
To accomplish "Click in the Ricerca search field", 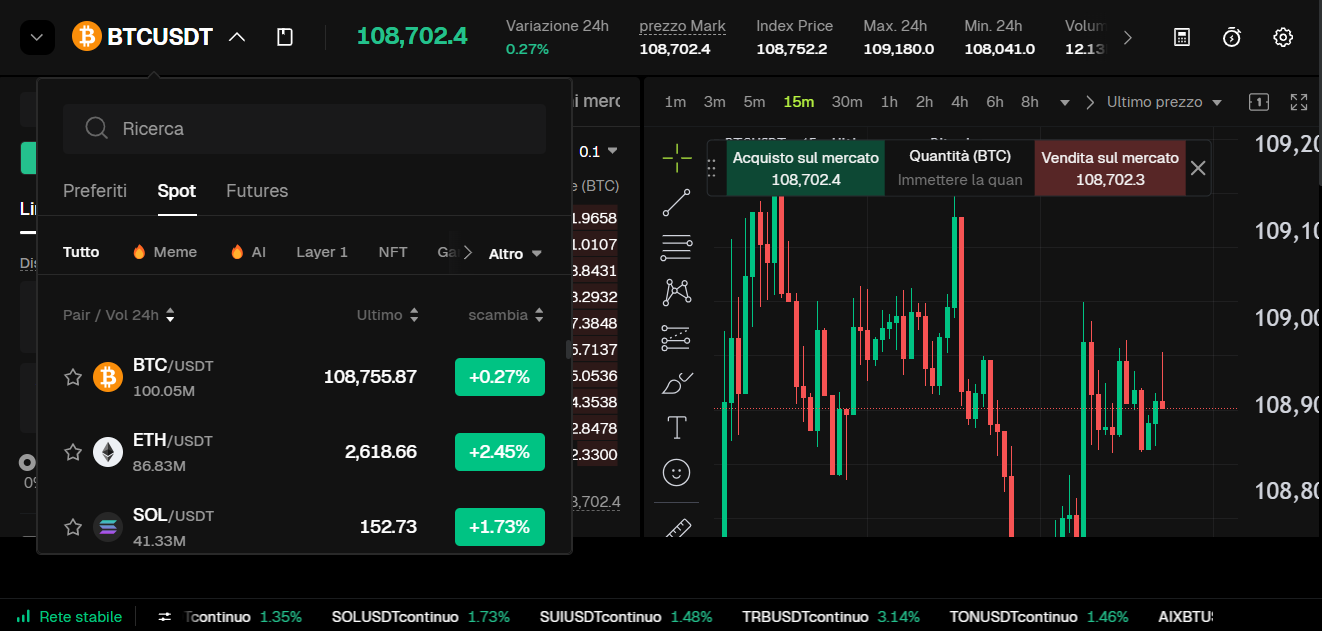I will [304, 128].
